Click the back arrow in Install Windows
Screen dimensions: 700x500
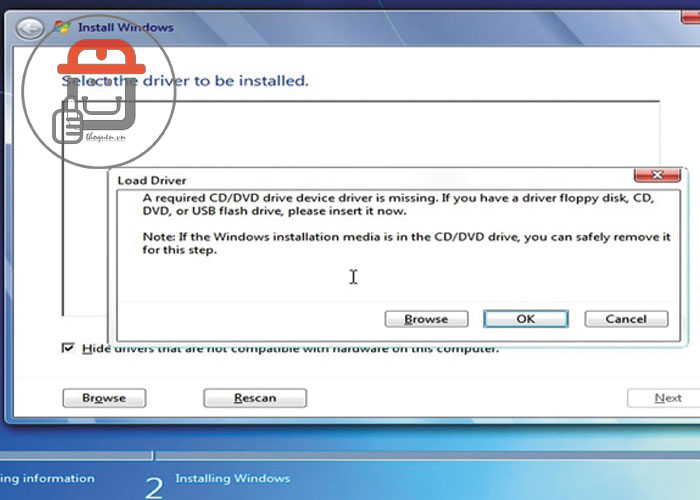coord(30,29)
